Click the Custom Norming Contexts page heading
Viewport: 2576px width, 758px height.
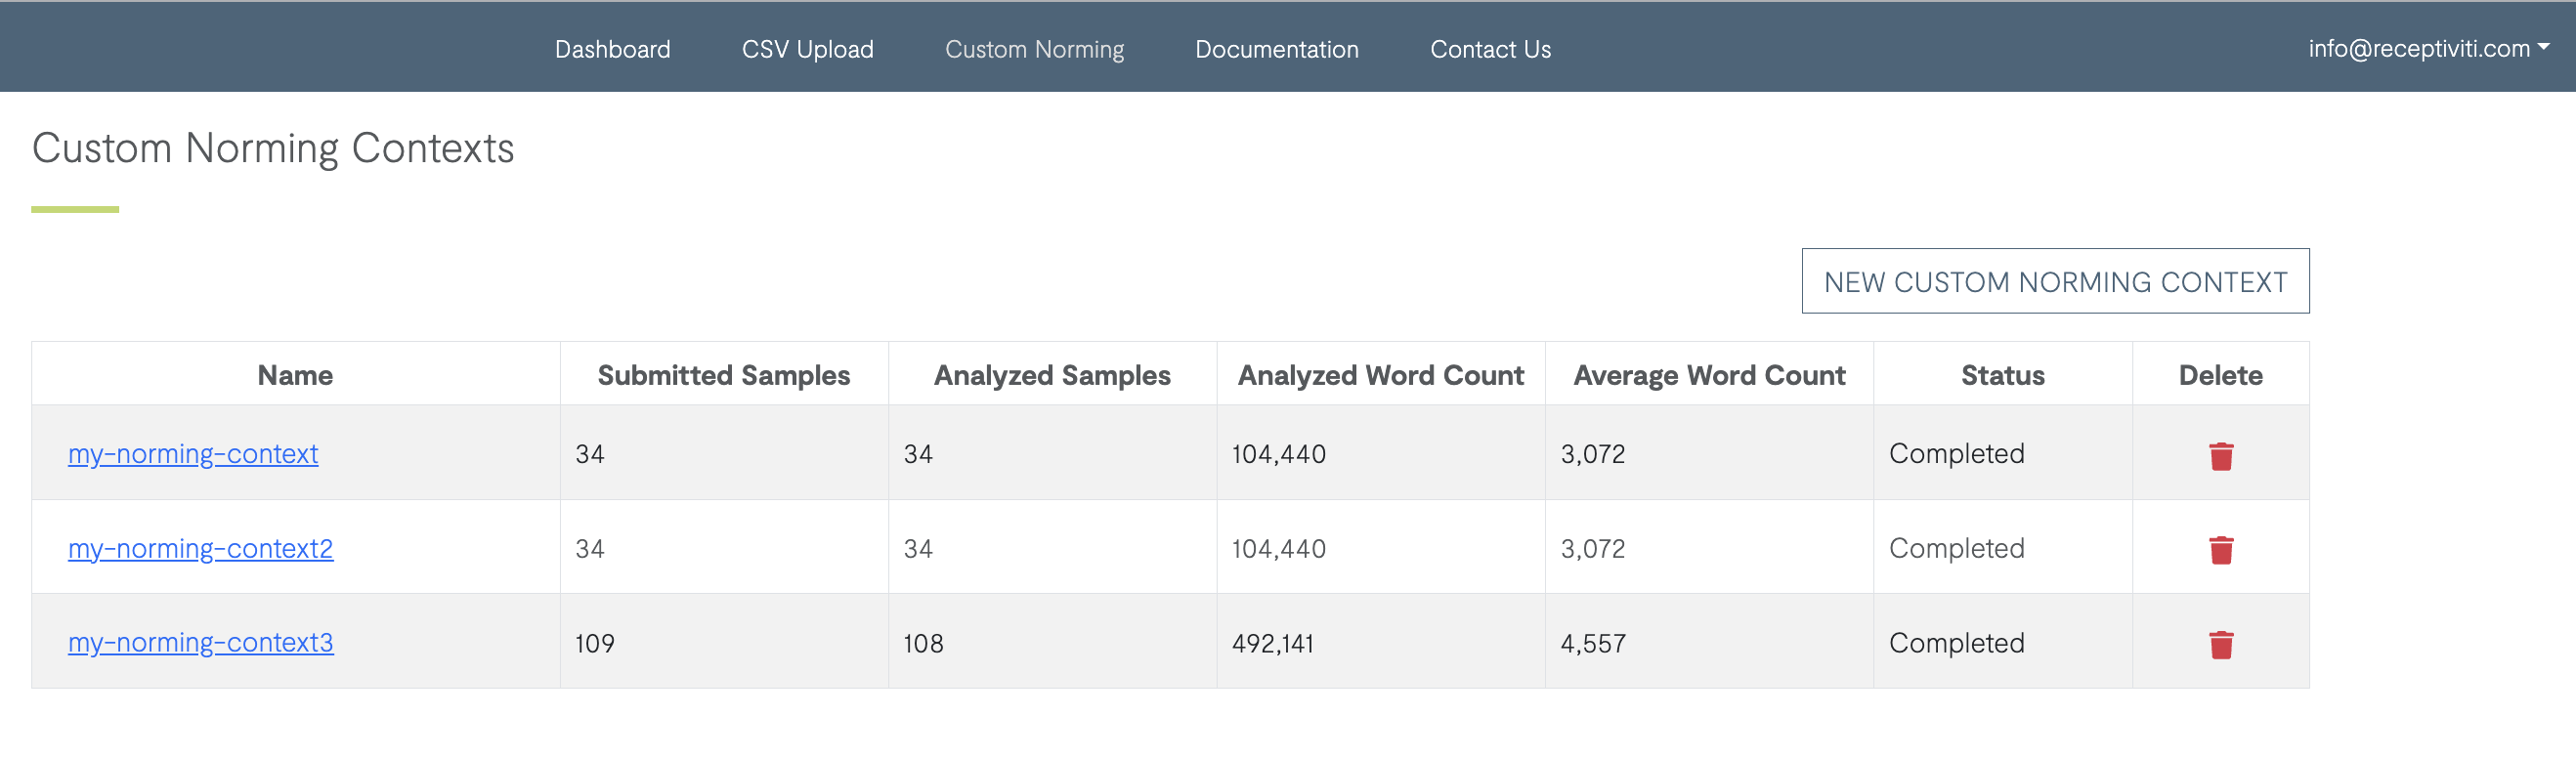(273, 148)
